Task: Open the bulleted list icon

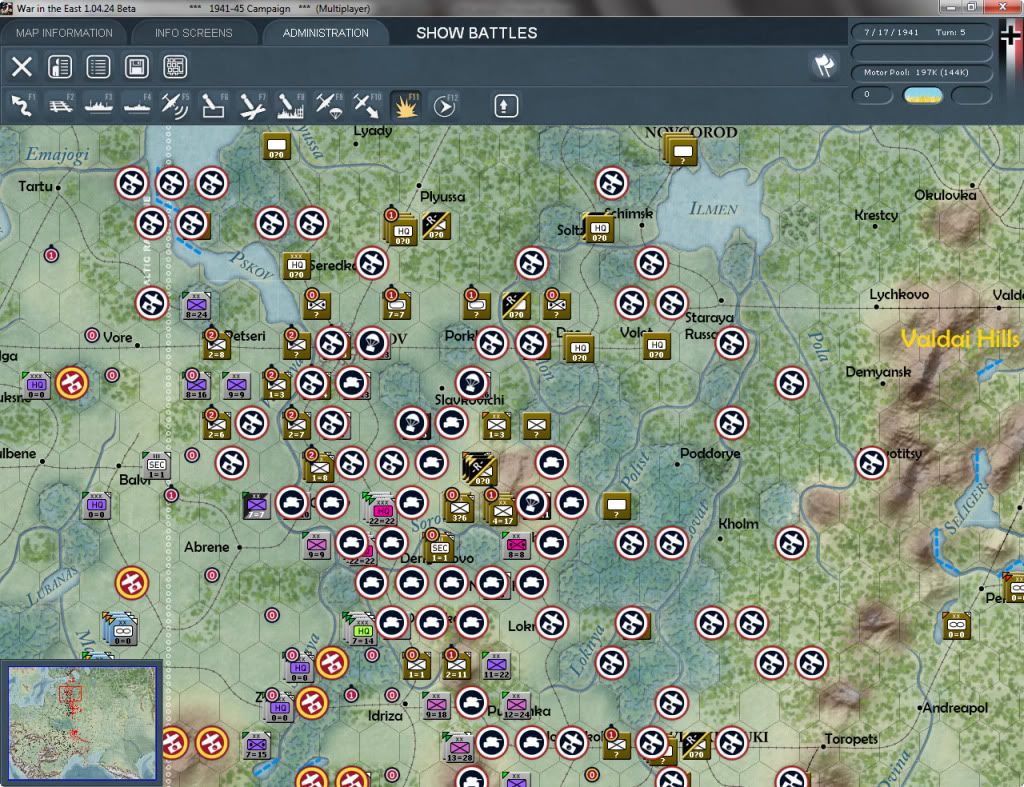Action: pyautogui.click(x=99, y=67)
